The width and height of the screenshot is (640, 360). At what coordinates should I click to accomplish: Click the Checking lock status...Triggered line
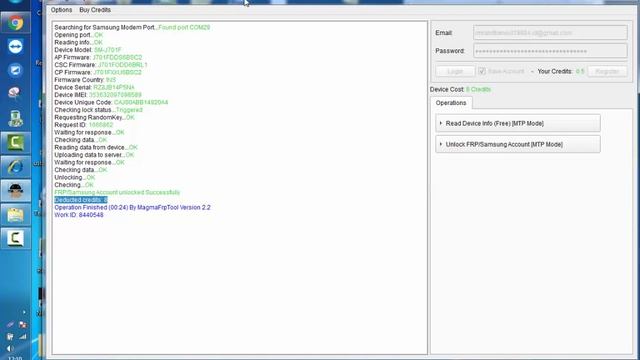(98, 110)
